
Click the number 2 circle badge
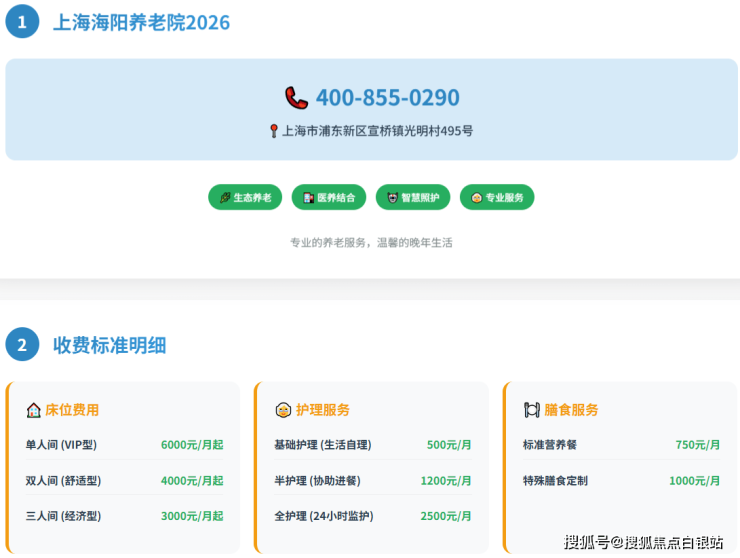click(22, 345)
